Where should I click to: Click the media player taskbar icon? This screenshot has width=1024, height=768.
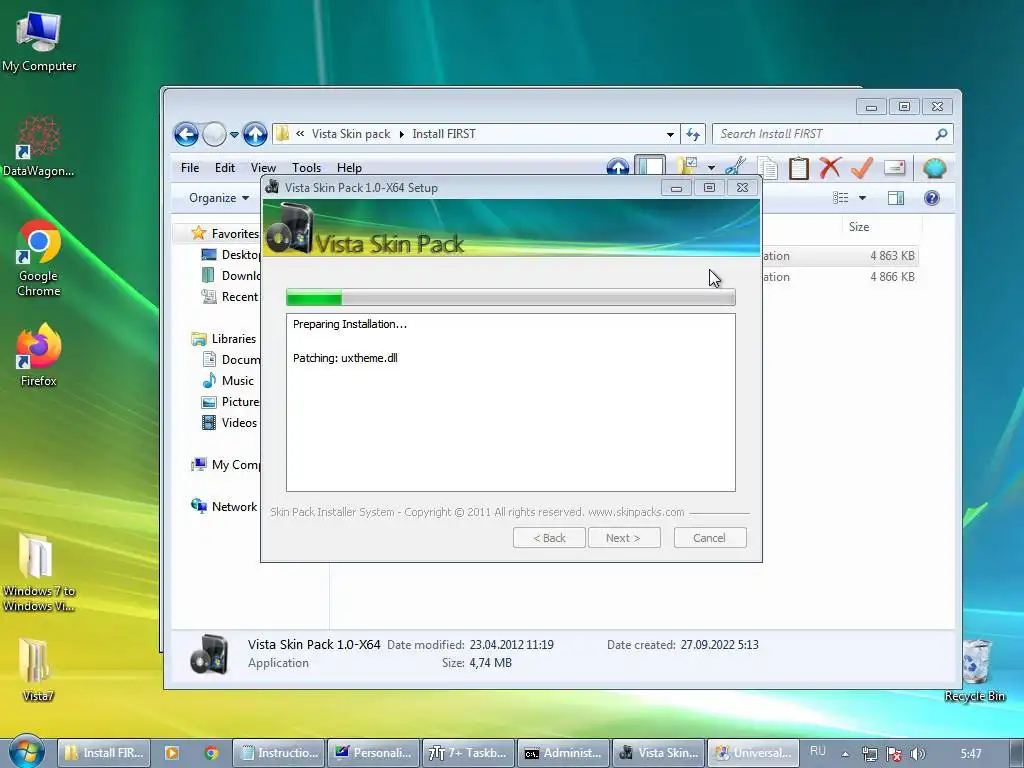[x=172, y=753]
